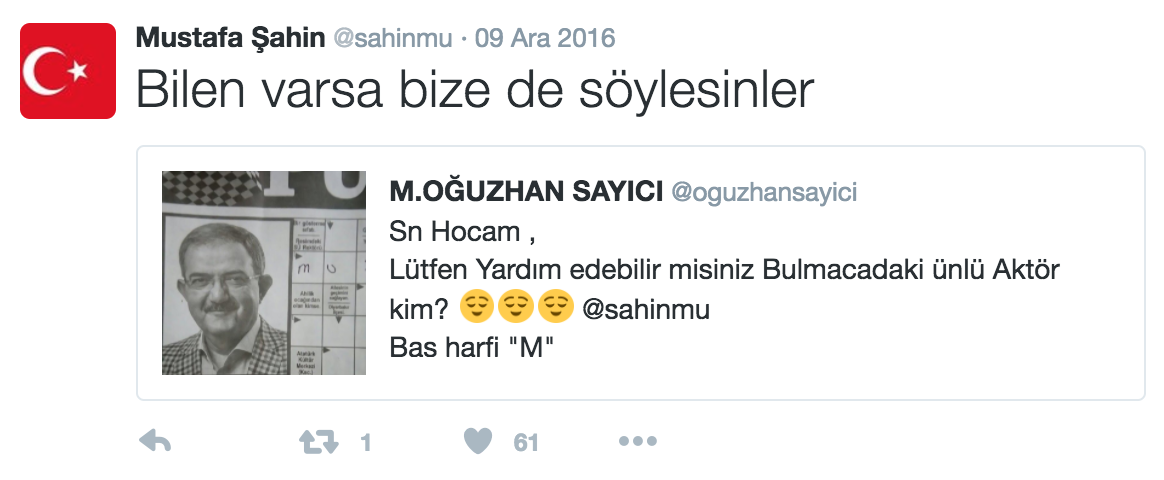The image size is (1164, 480).
Task: Like the tweet with heart icon
Action: point(478,441)
